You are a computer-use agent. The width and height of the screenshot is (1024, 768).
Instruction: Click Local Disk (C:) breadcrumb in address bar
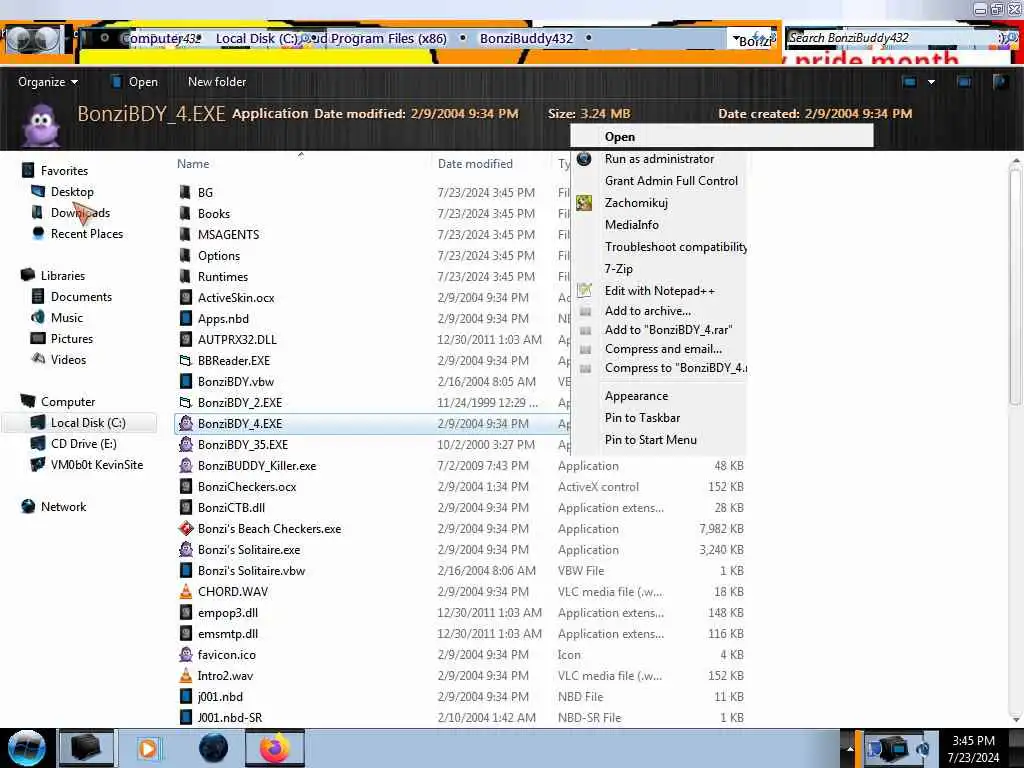257,39
